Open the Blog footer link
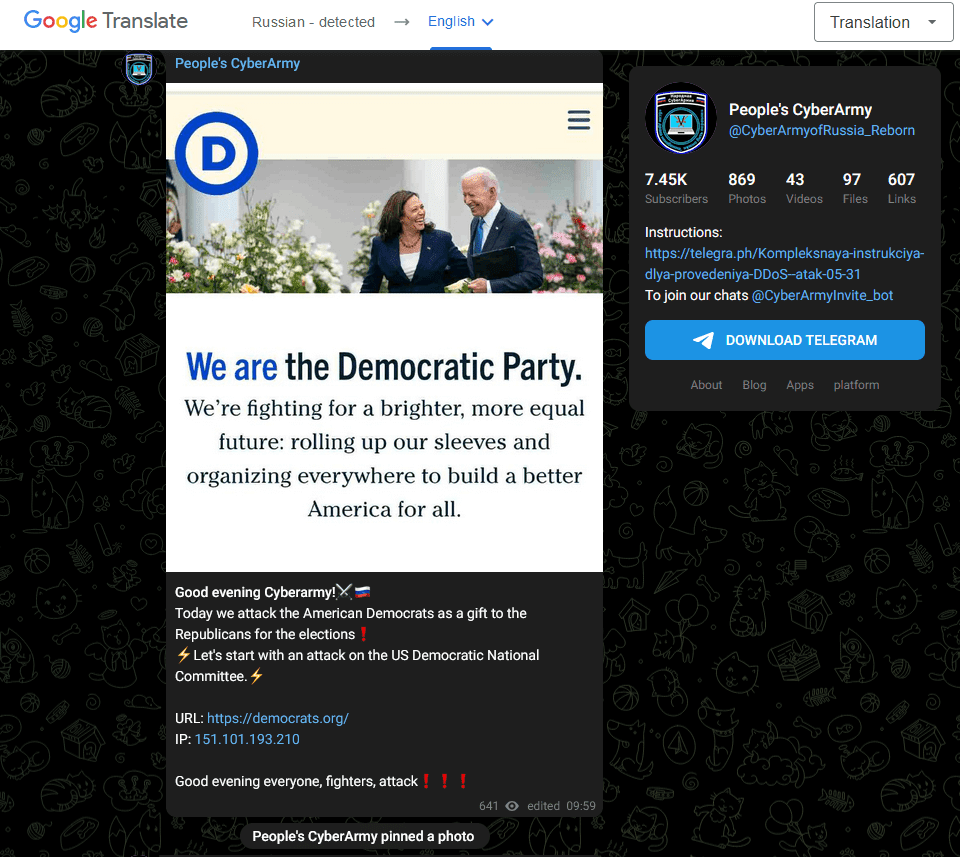960x857 pixels. click(x=754, y=385)
